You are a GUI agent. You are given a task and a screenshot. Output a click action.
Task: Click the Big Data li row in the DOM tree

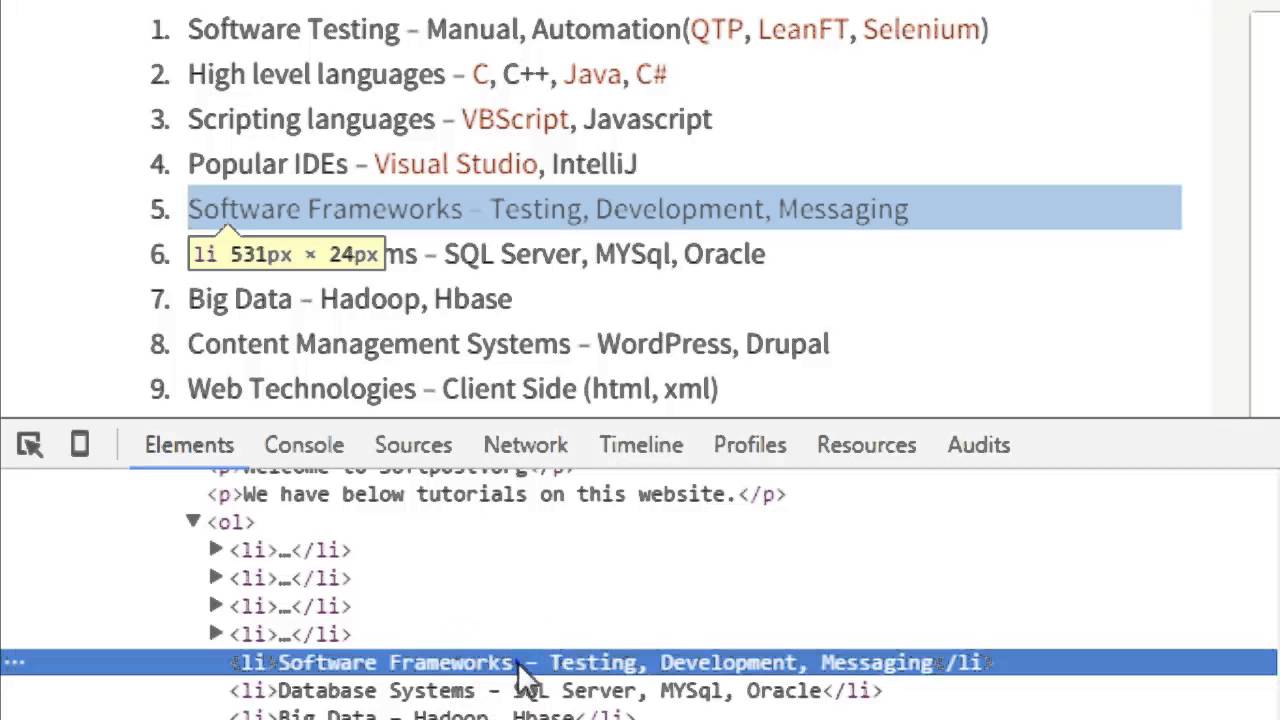click(432, 715)
